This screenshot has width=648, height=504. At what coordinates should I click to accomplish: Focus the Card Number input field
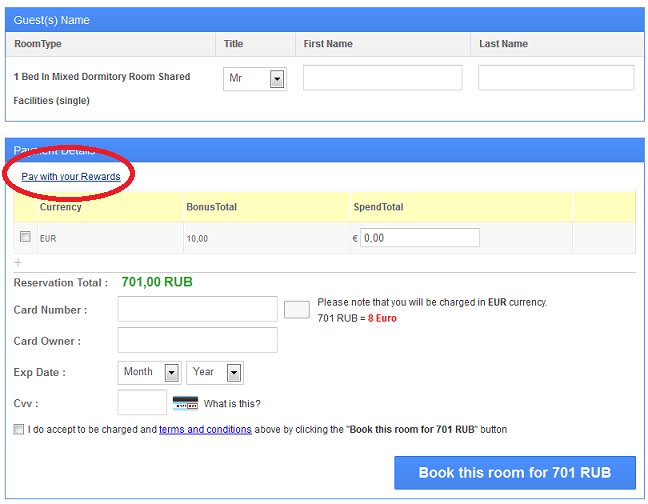[x=197, y=309]
